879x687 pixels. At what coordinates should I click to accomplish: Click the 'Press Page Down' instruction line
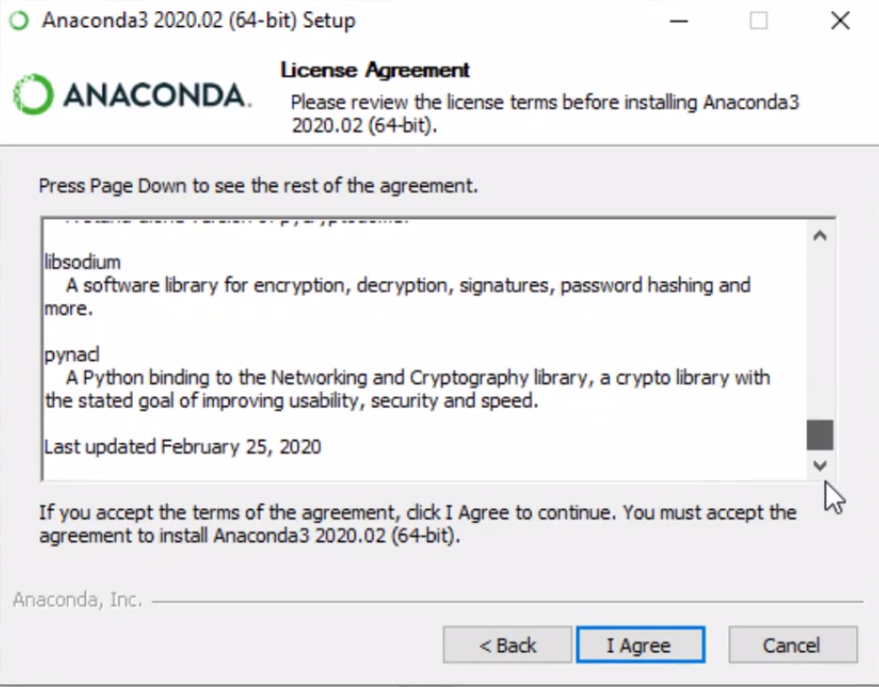258,185
